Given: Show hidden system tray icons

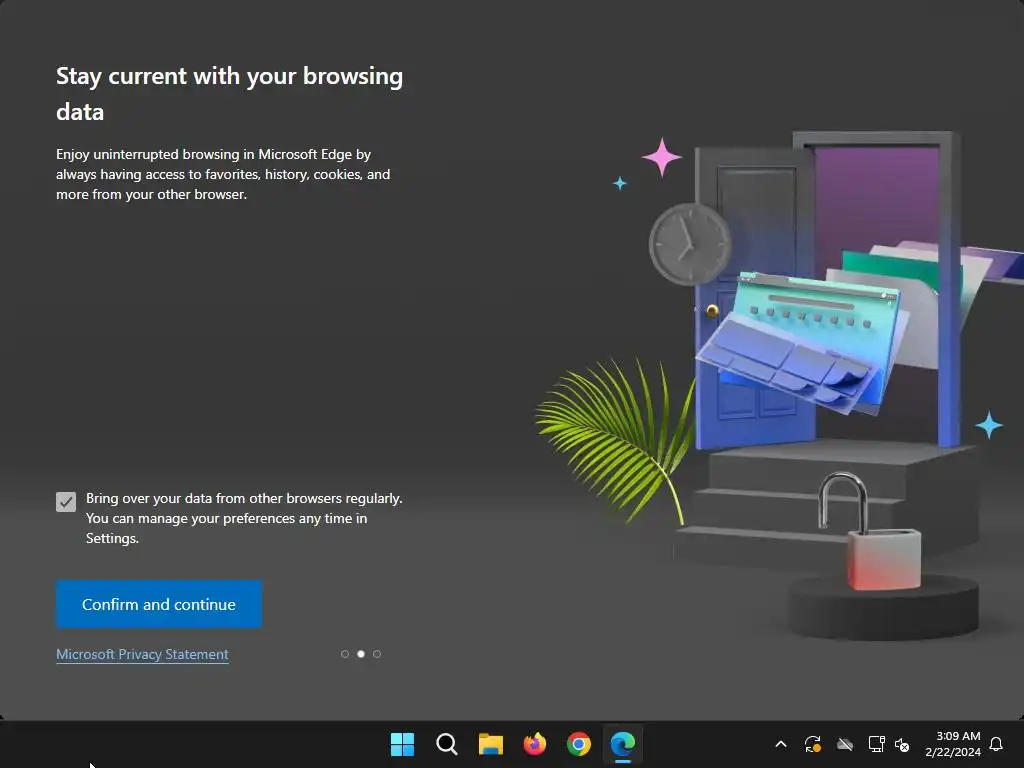Looking at the screenshot, I should tap(781, 744).
